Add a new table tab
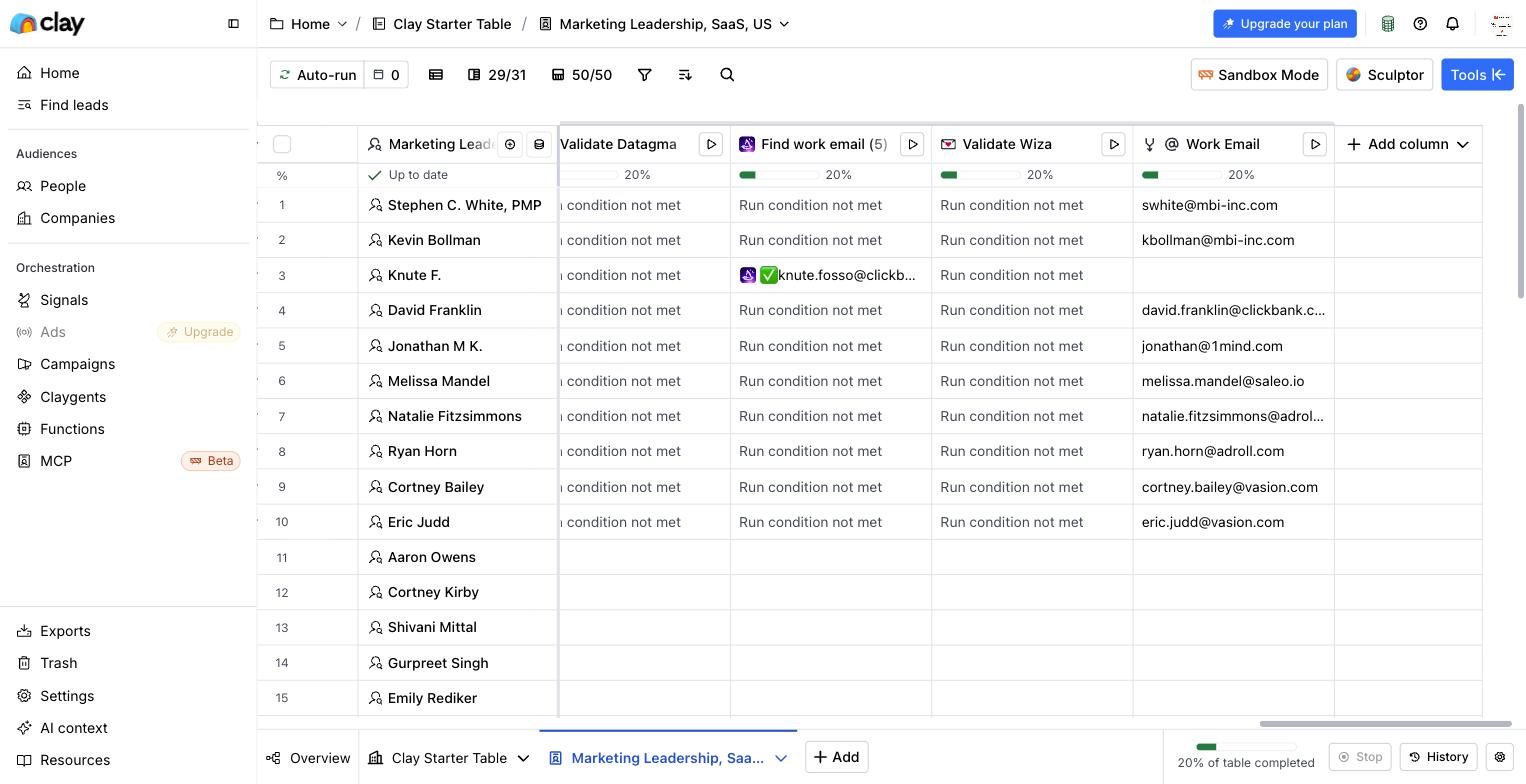This screenshot has width=1526, height=784. 837,757
